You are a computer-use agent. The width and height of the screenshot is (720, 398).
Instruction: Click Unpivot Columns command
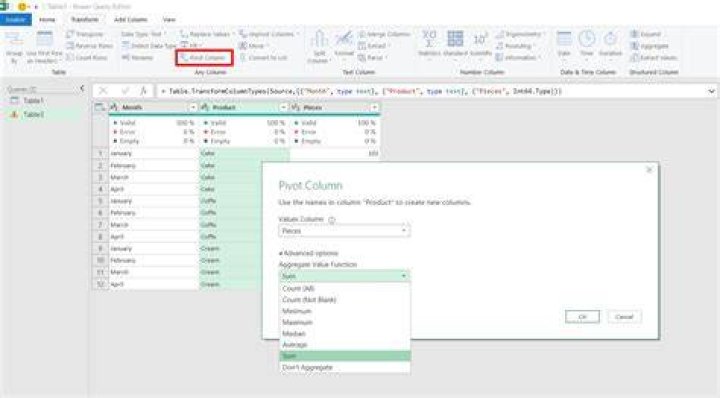270,34
